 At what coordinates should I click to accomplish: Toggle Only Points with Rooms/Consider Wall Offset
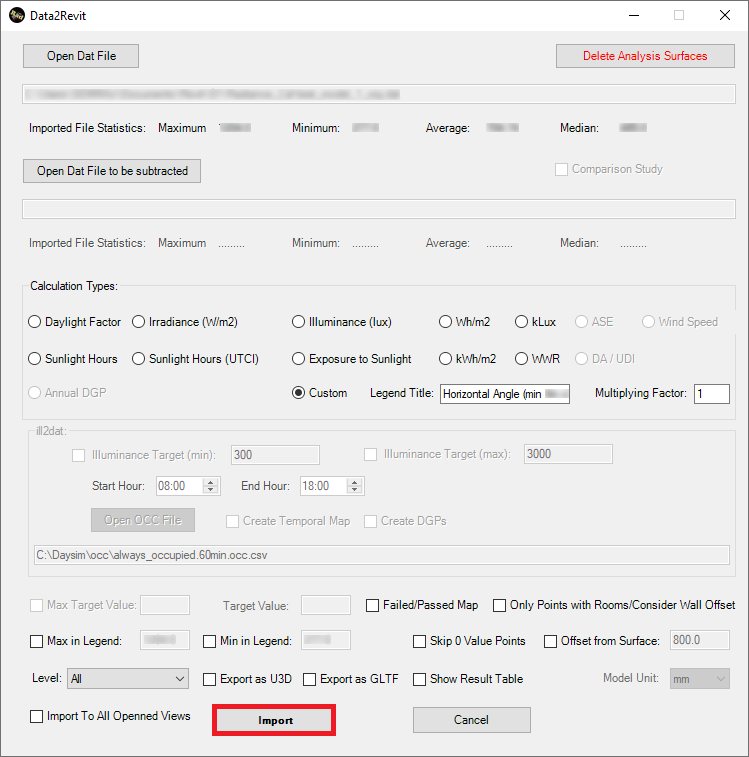point(499,605)
